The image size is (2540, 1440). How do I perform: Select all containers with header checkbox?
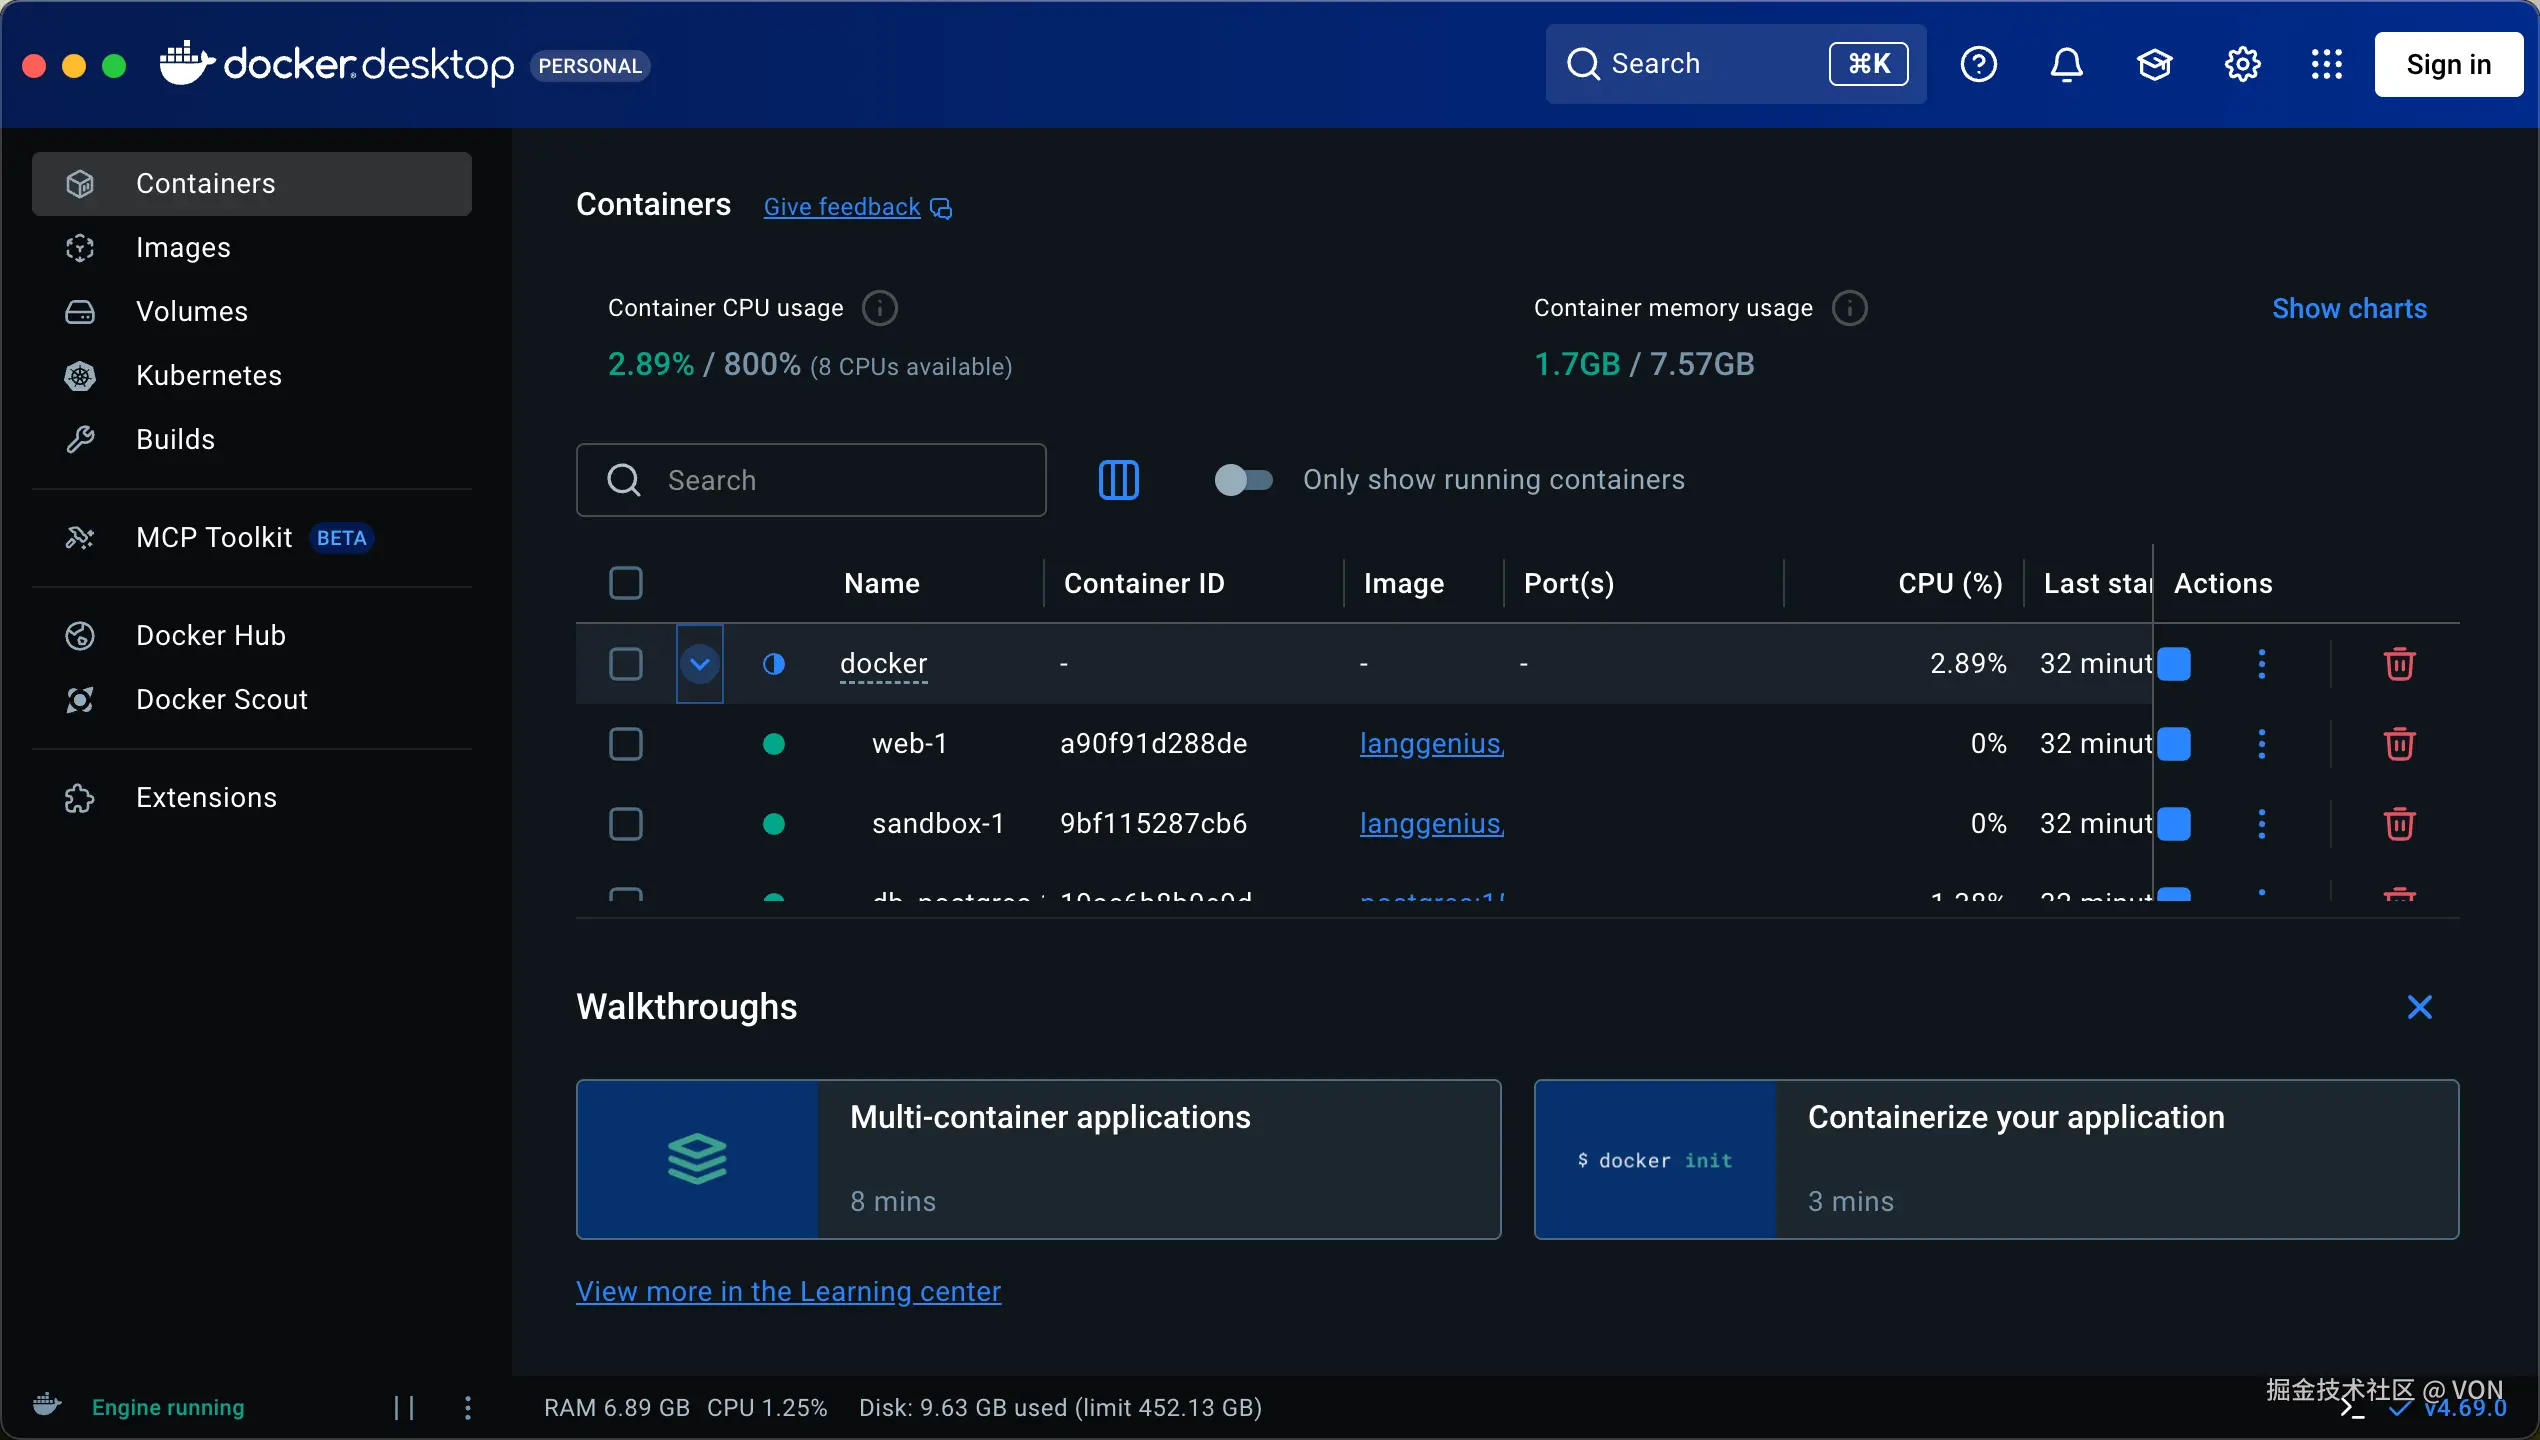626,582
